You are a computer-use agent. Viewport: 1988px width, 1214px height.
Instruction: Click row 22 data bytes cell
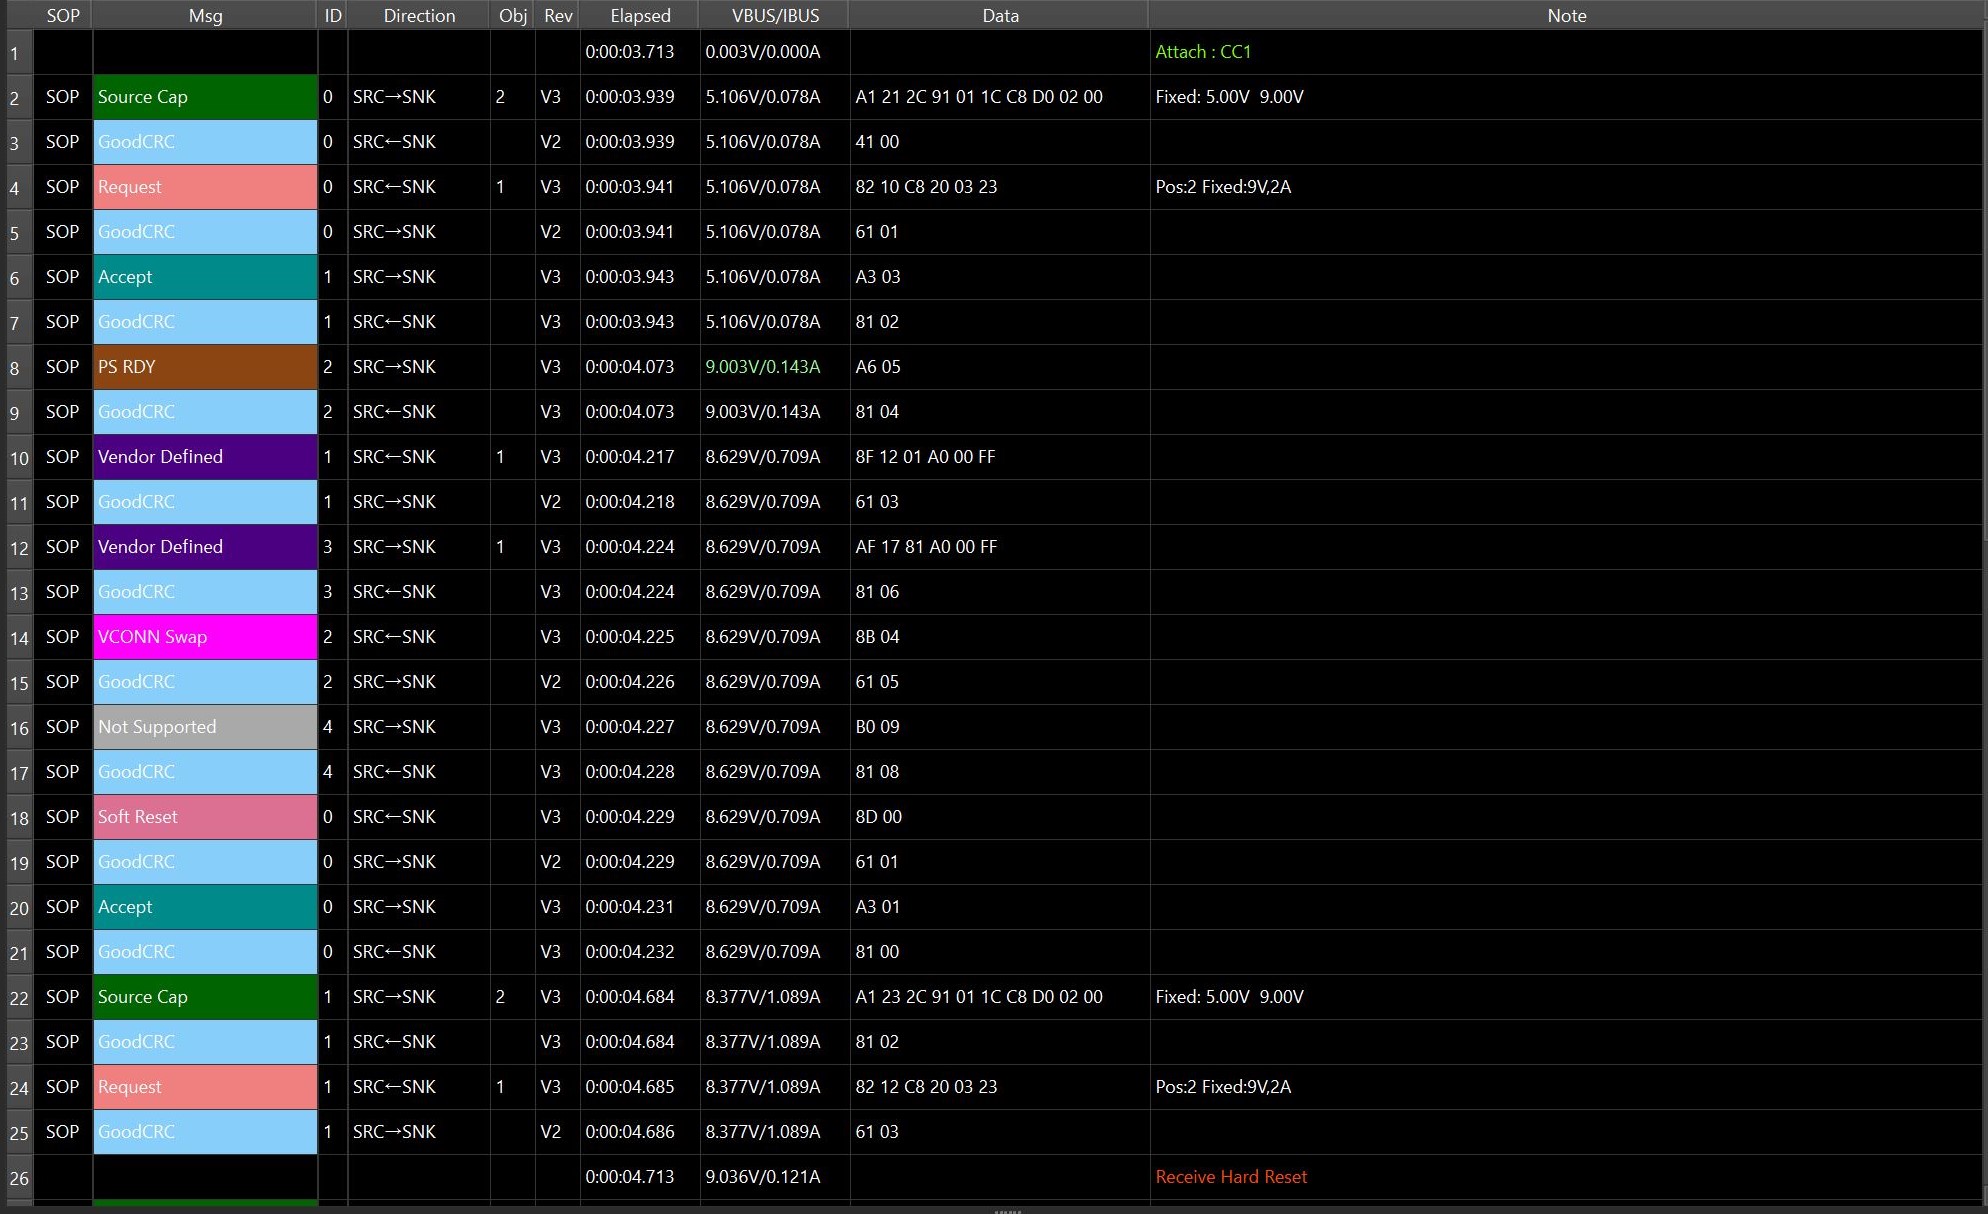click(979, 997)
